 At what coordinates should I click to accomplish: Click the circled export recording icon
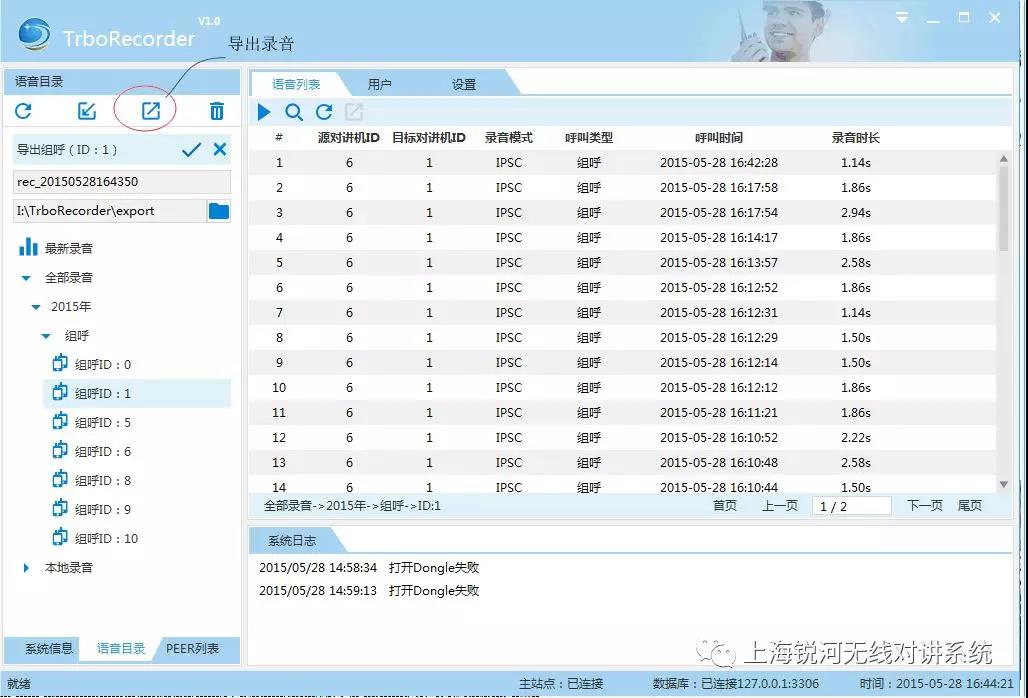[150, 111]
